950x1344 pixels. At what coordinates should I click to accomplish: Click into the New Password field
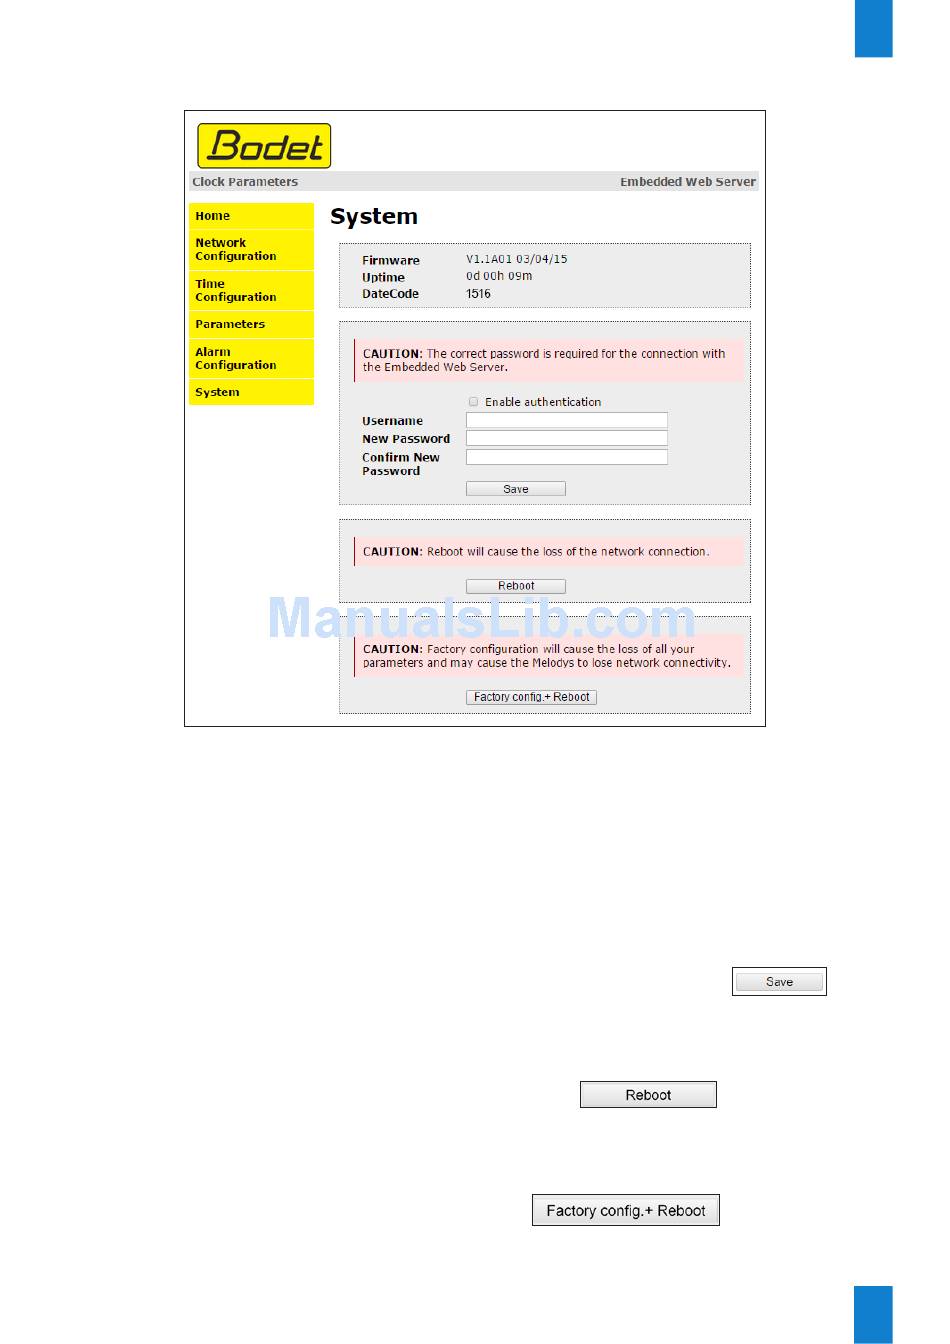pos(567,439)
